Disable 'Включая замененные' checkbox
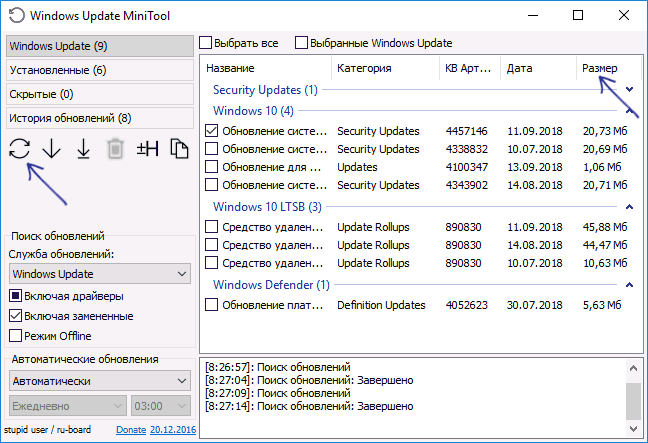Viewport: 648px width, 443px height. (x=15, y=316)
